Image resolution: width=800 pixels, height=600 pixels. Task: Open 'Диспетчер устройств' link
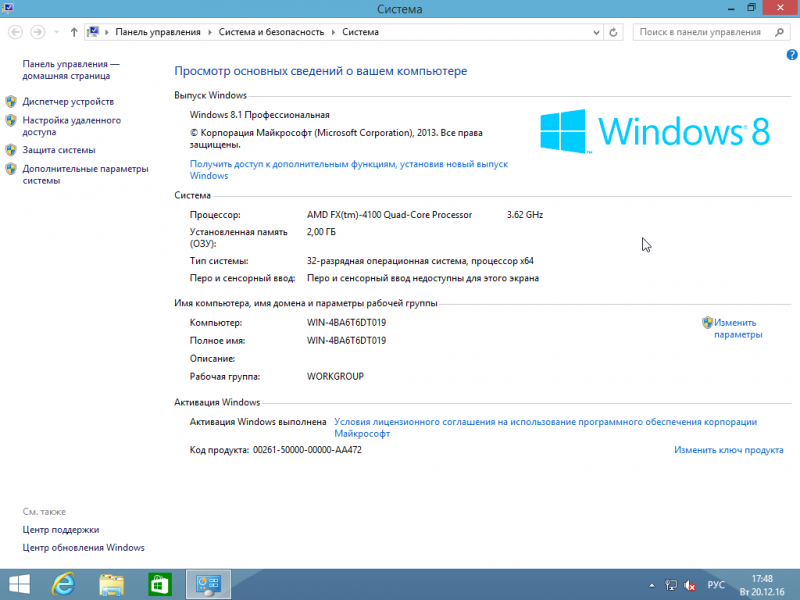(x=68, y=102)
